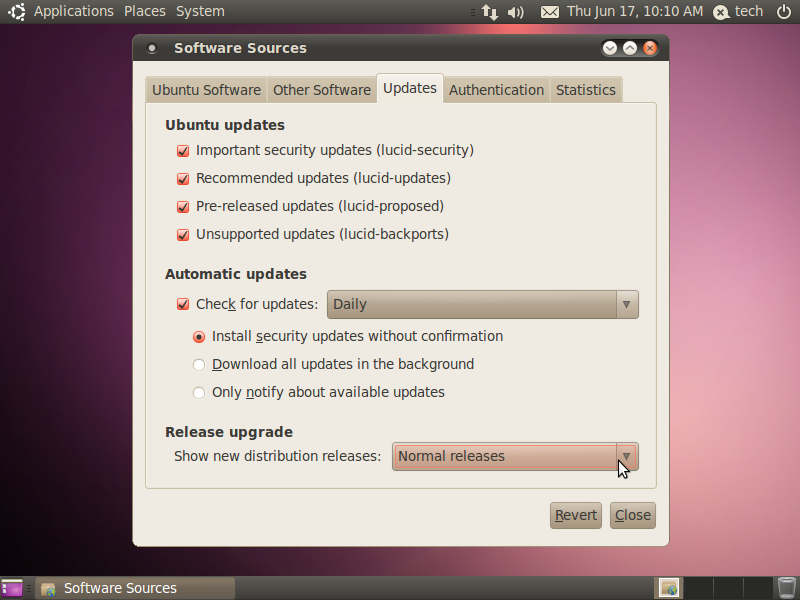The height and width of the screenshot is (600, 800).
Task: Click the user status icon beside tech
Action: [721, 12]
